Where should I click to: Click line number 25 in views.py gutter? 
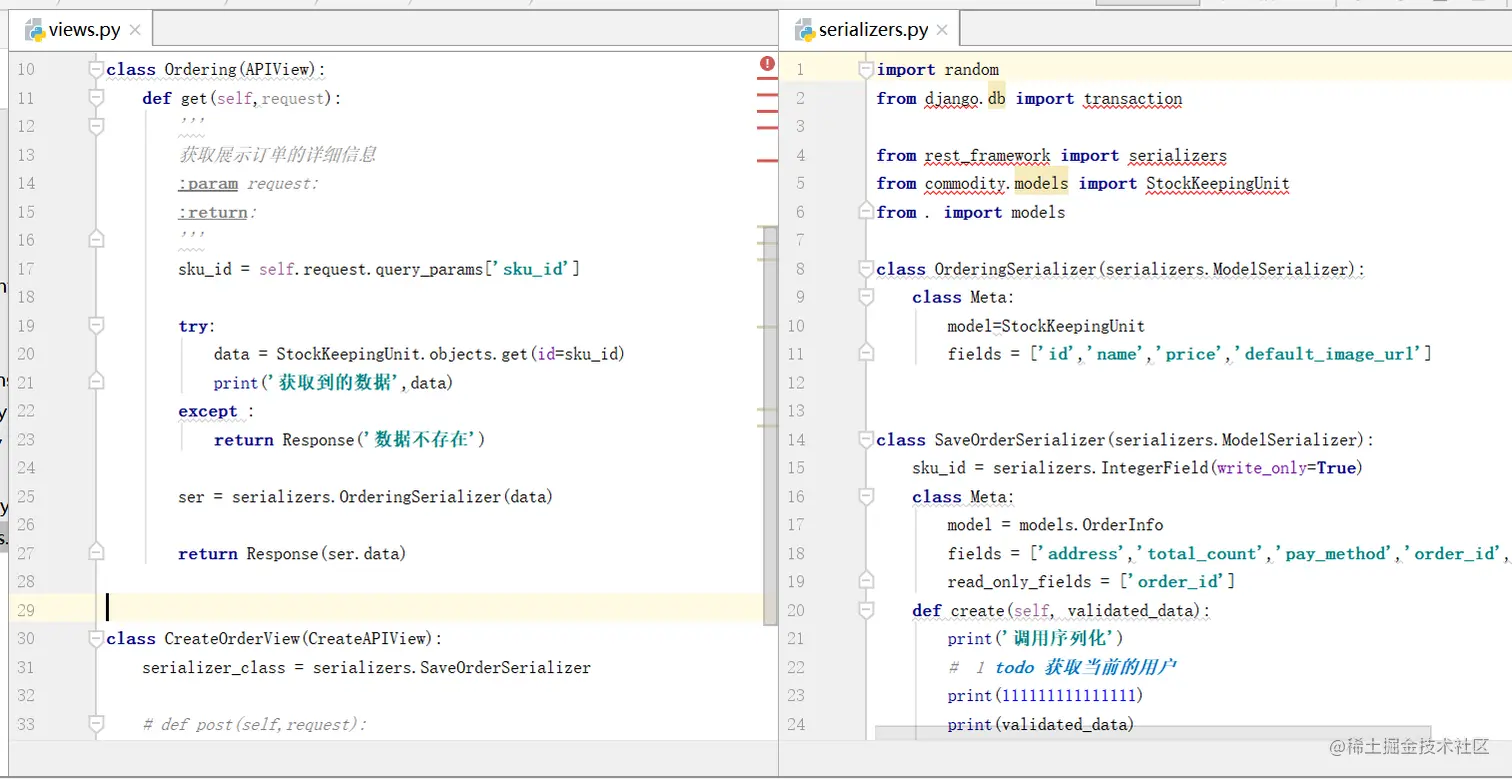click(26, 496)
